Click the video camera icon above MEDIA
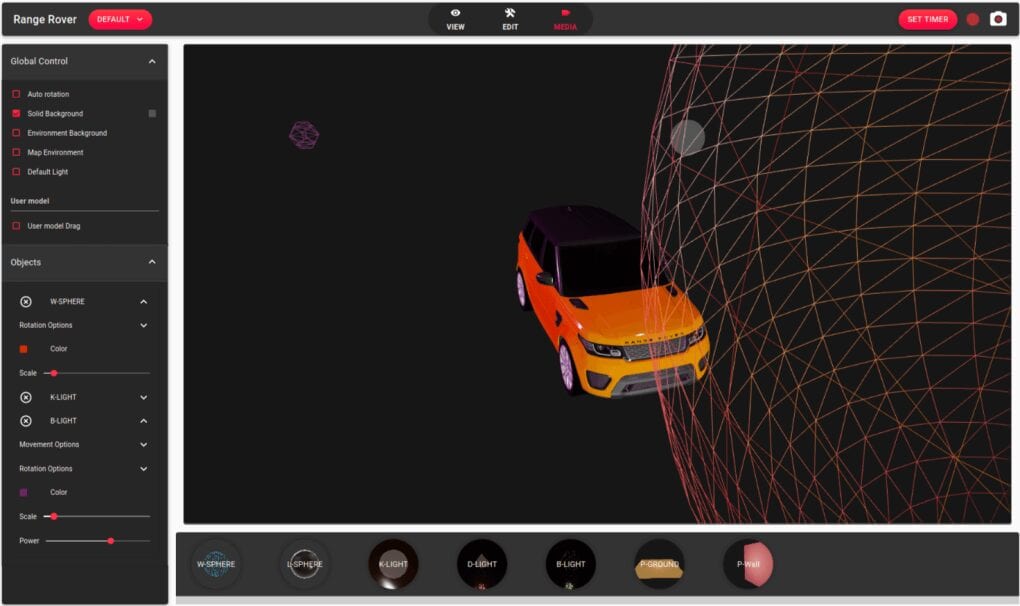 coord(565,13)
